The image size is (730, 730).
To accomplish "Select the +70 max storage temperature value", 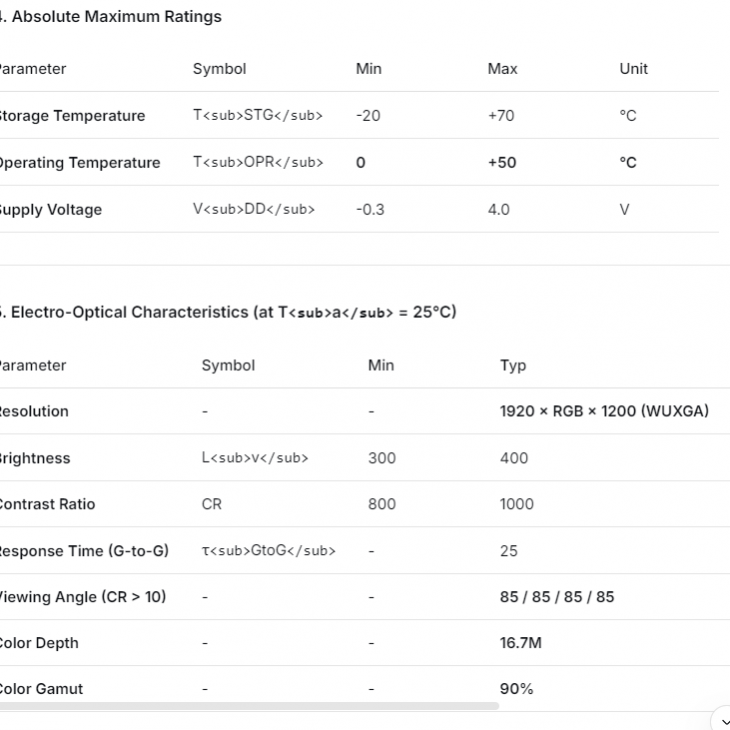I will coord(501,115).
